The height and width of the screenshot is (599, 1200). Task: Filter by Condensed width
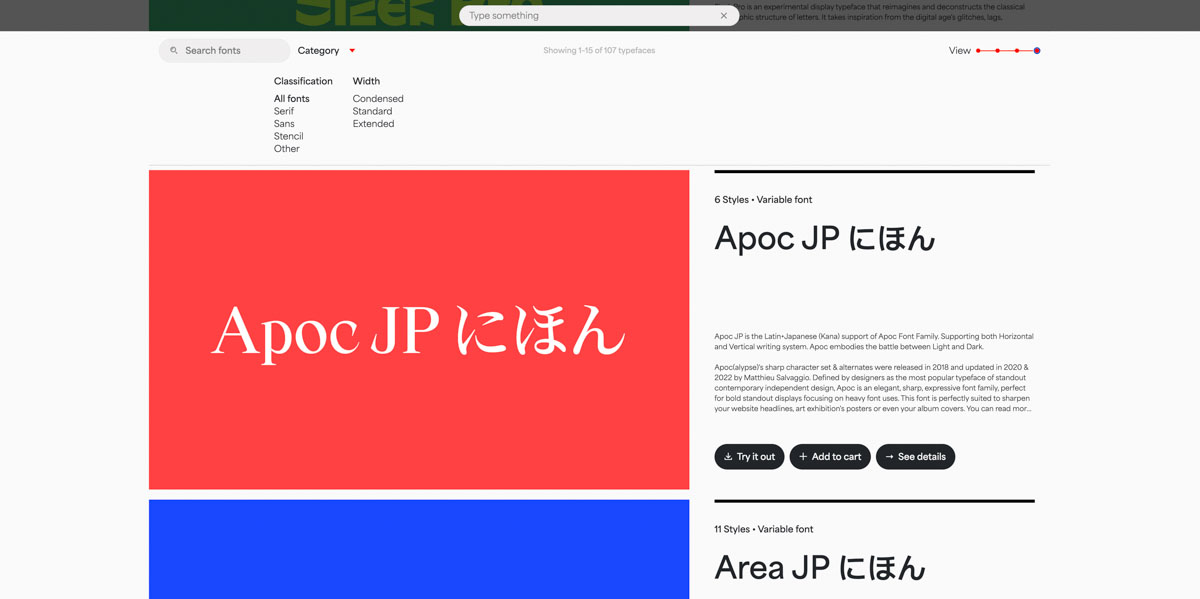(378, 99)
